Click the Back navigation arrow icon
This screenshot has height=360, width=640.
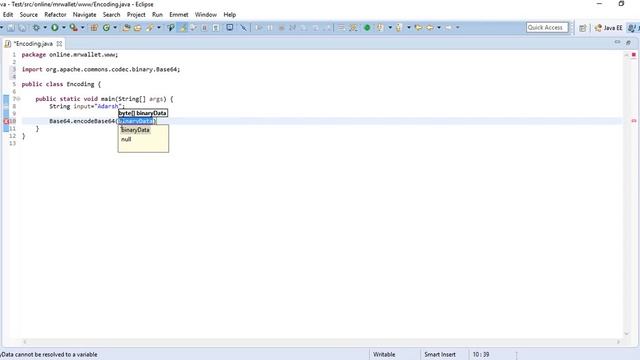(x=430, y=28)
